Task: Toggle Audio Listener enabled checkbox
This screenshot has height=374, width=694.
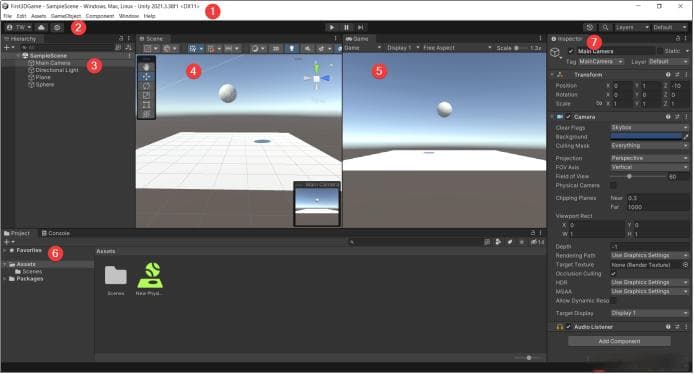Action: point(568,327)
